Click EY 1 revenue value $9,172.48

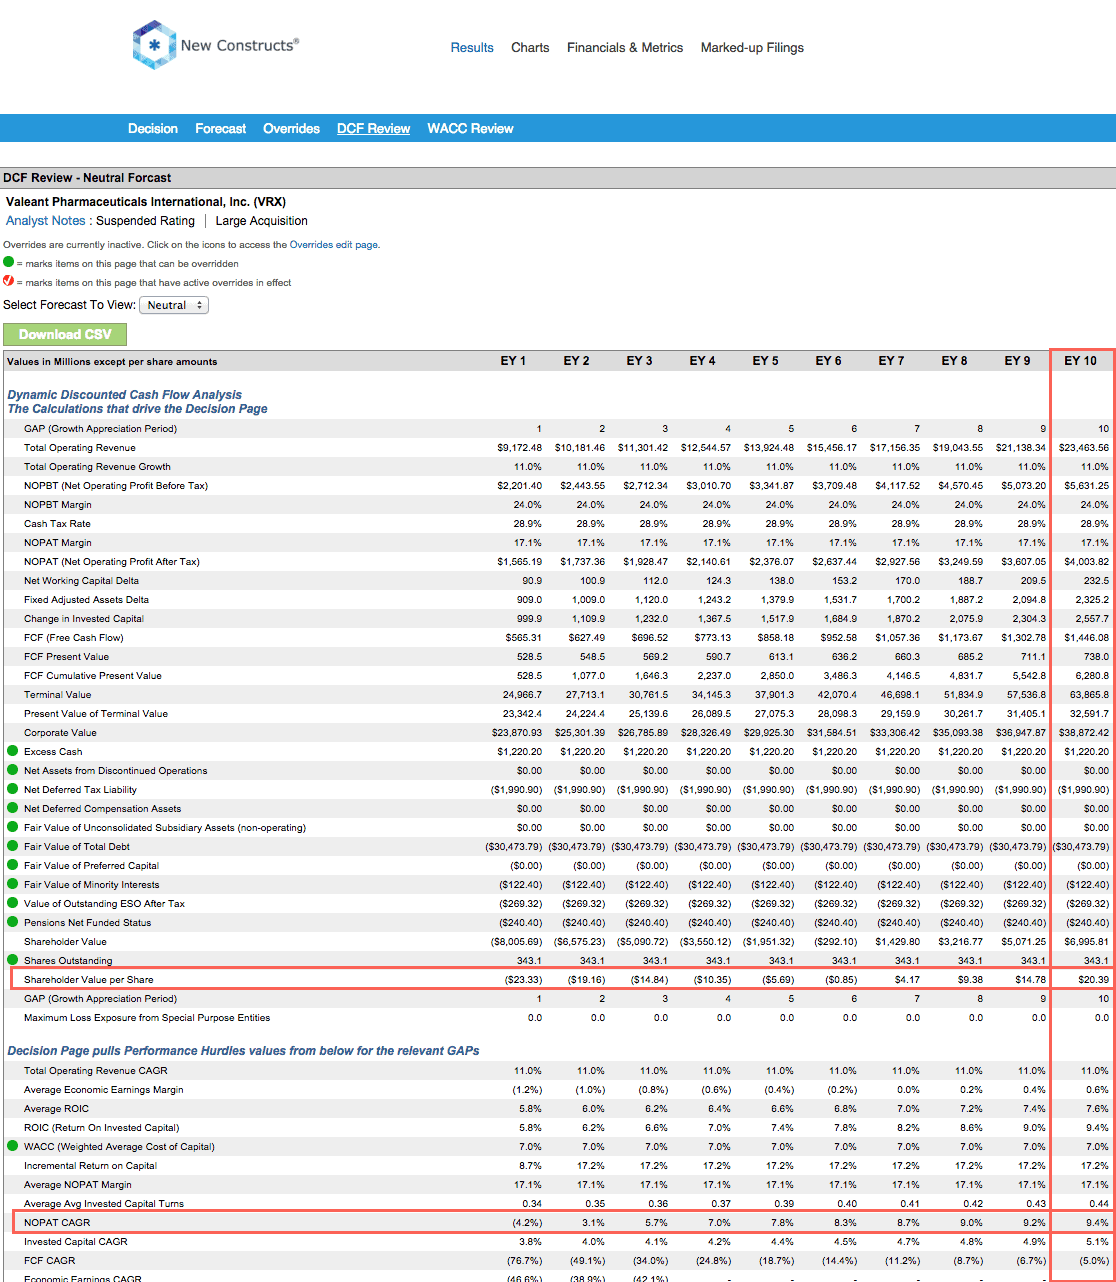(x=520, y=447)
